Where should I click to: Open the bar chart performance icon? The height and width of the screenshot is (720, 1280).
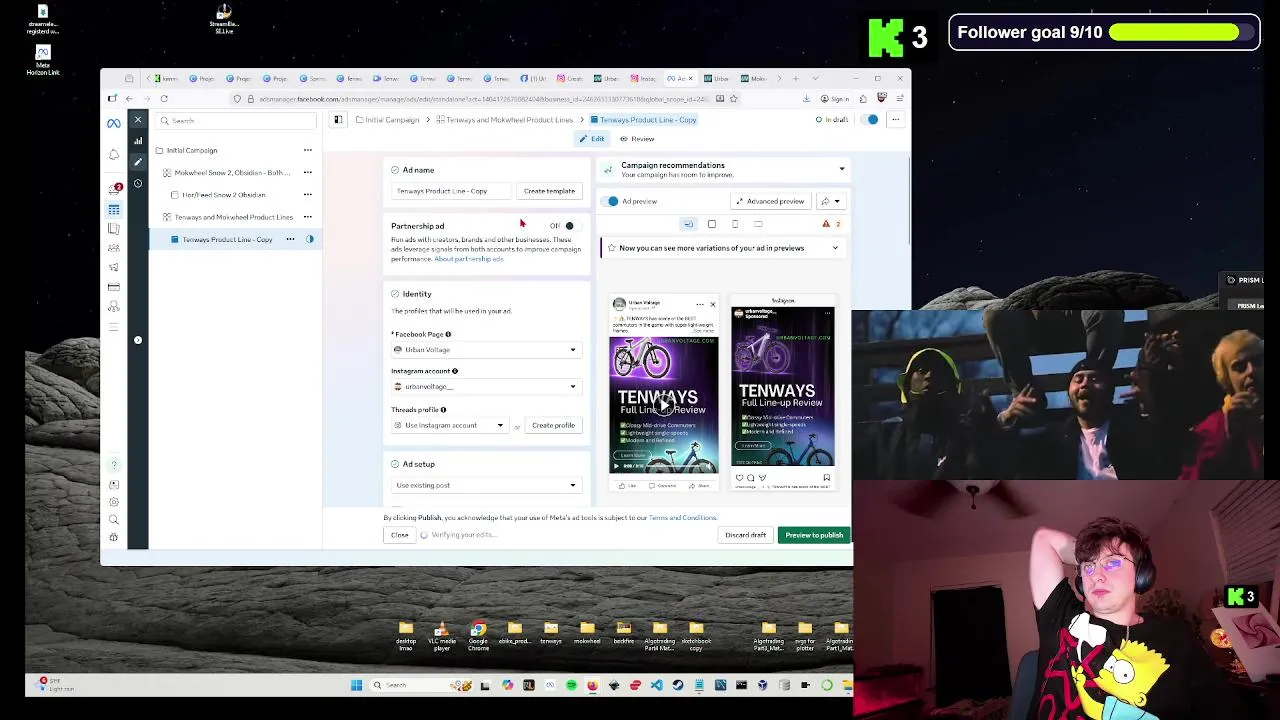(138, 141)
